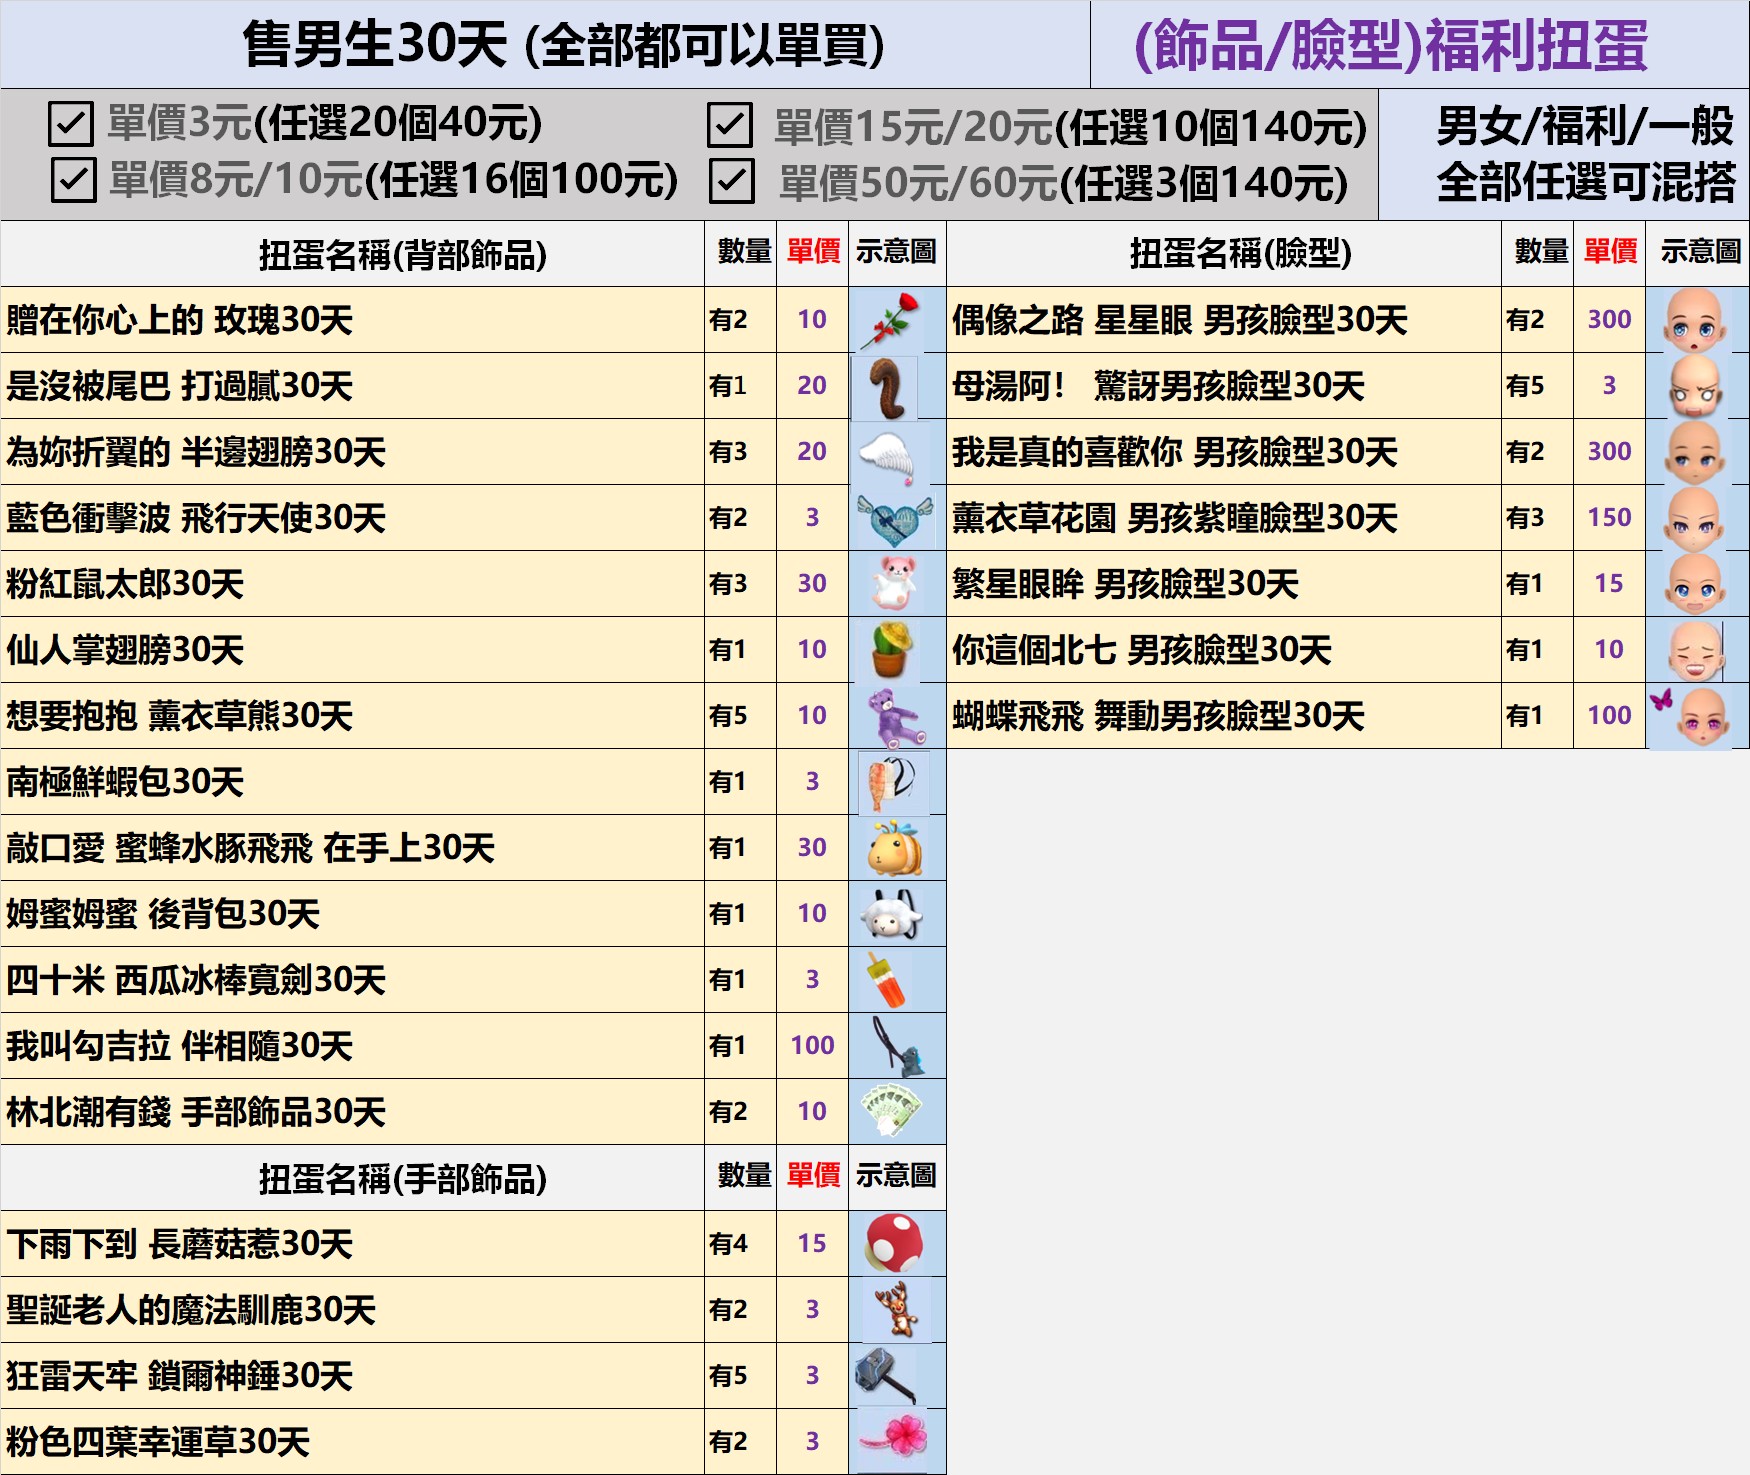Select the purple lavender bear icon
This screenshot has width=1750, height=1475.
point(893,716)
